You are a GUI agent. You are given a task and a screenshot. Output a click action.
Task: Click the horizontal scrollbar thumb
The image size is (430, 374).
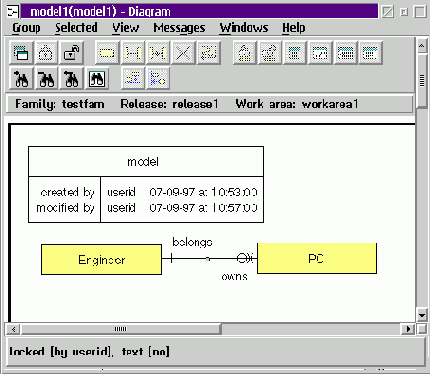click(x=121, y=329)
